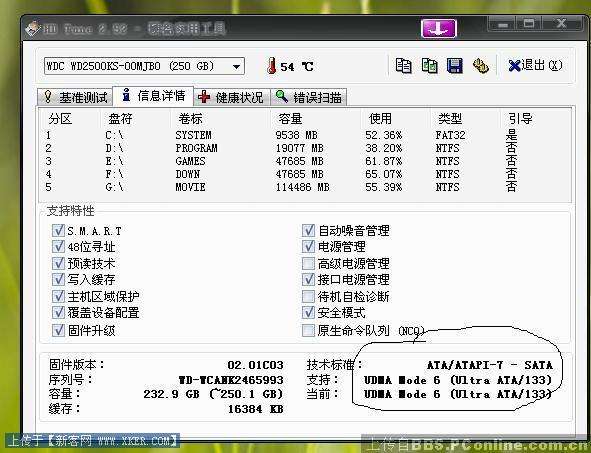Image resolution: width=591 pixels, height=453 pixels.
Task: Select the SYSTEM partition label
Action: 193,135
